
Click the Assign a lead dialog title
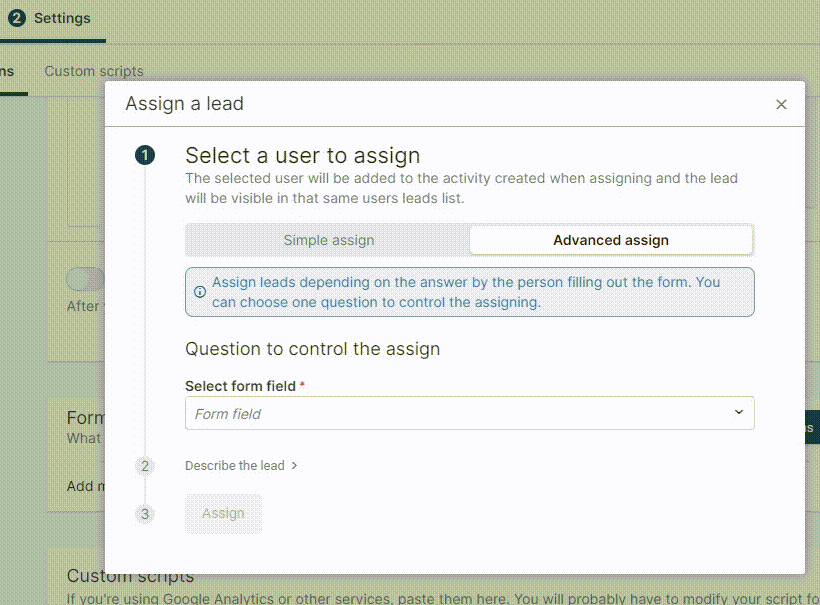184,104
